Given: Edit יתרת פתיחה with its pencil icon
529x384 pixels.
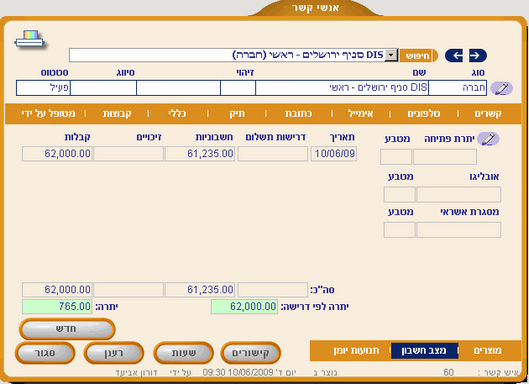Looking at the screenshot, I should (488, 139).
